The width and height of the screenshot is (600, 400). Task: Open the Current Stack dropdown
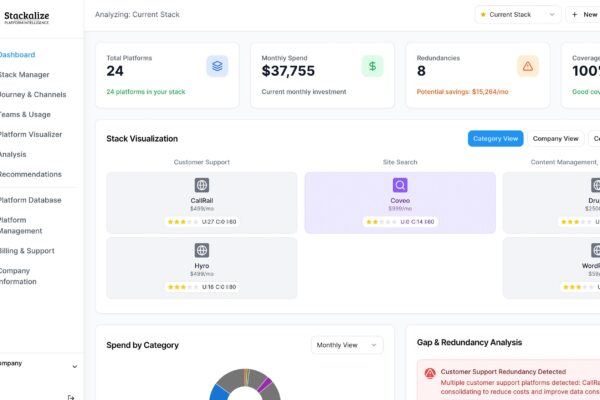pos(518,15)
